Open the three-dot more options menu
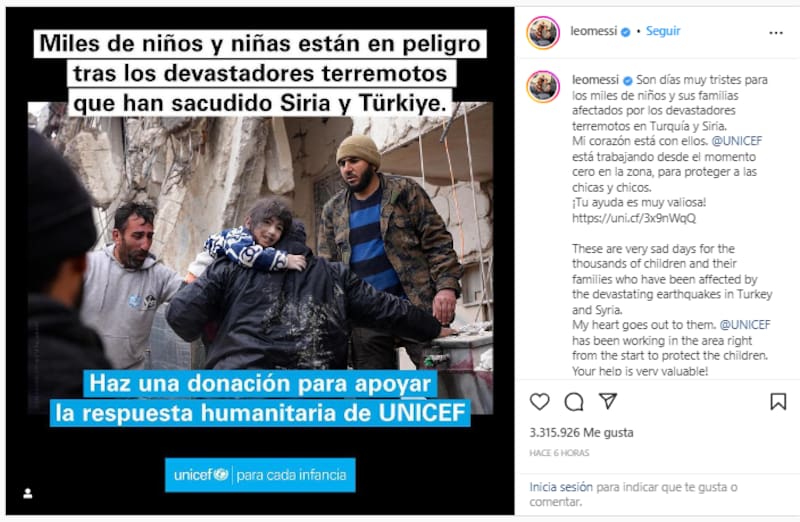The image size is (800, 522). (x=776, y=33)
